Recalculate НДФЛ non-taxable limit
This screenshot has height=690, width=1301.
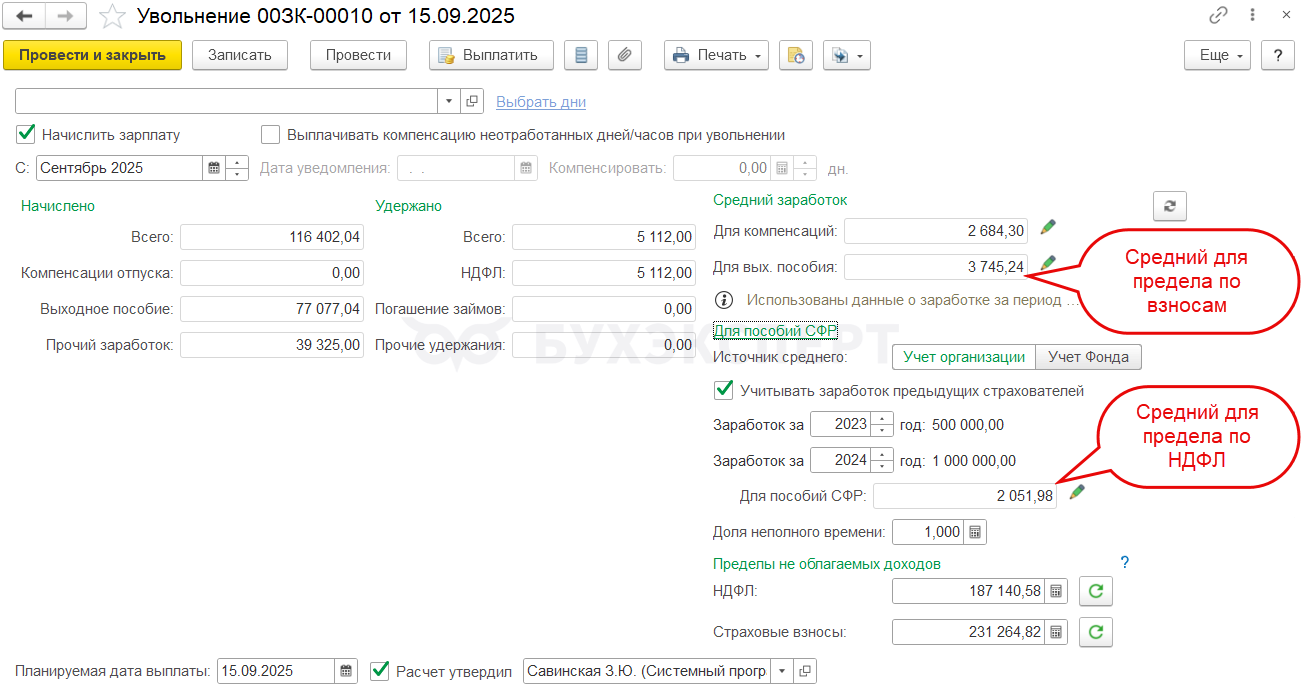coord(1096,591)
